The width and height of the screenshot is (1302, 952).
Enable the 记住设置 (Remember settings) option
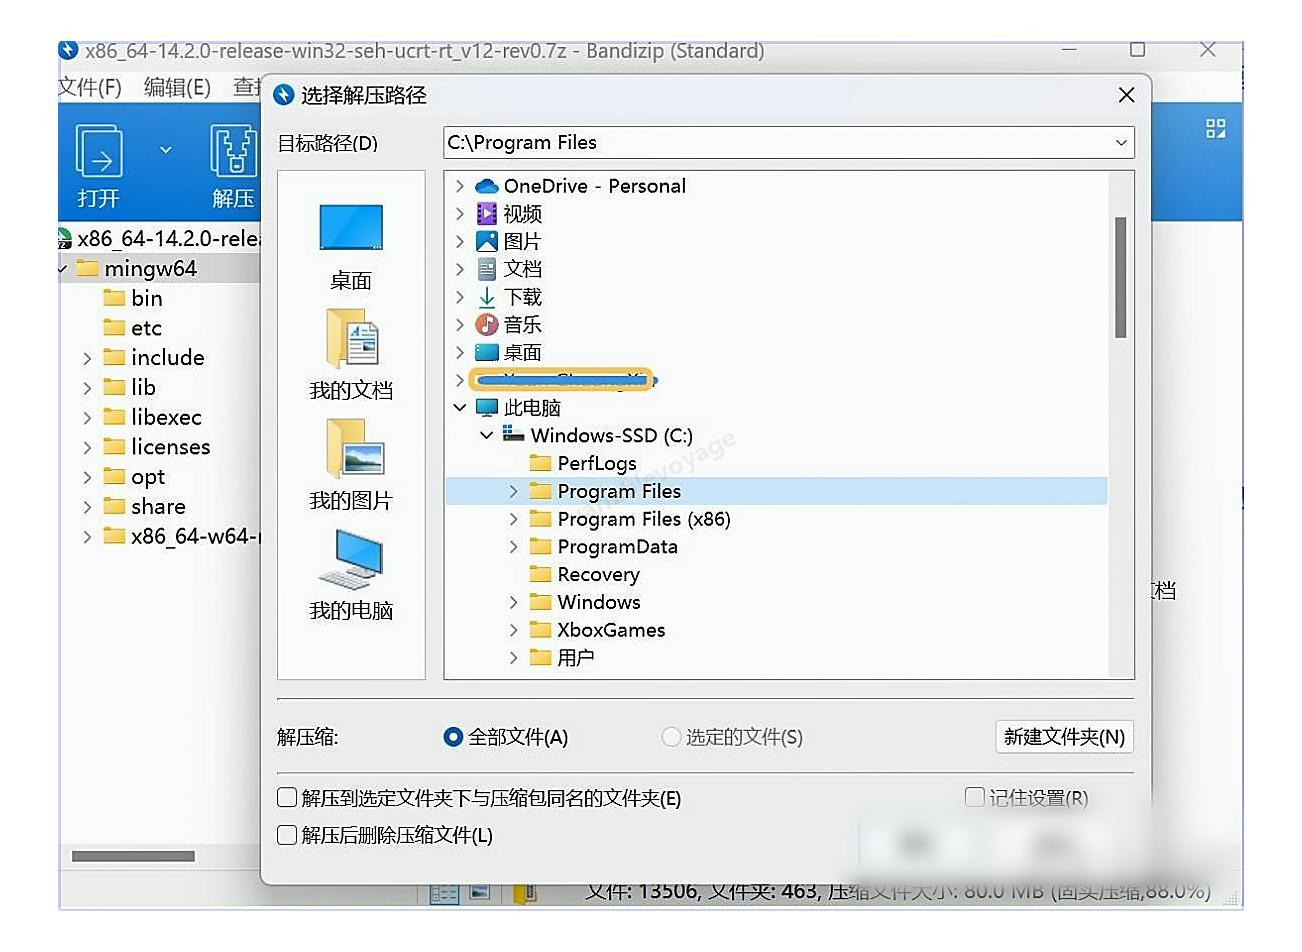pos(975,797)
